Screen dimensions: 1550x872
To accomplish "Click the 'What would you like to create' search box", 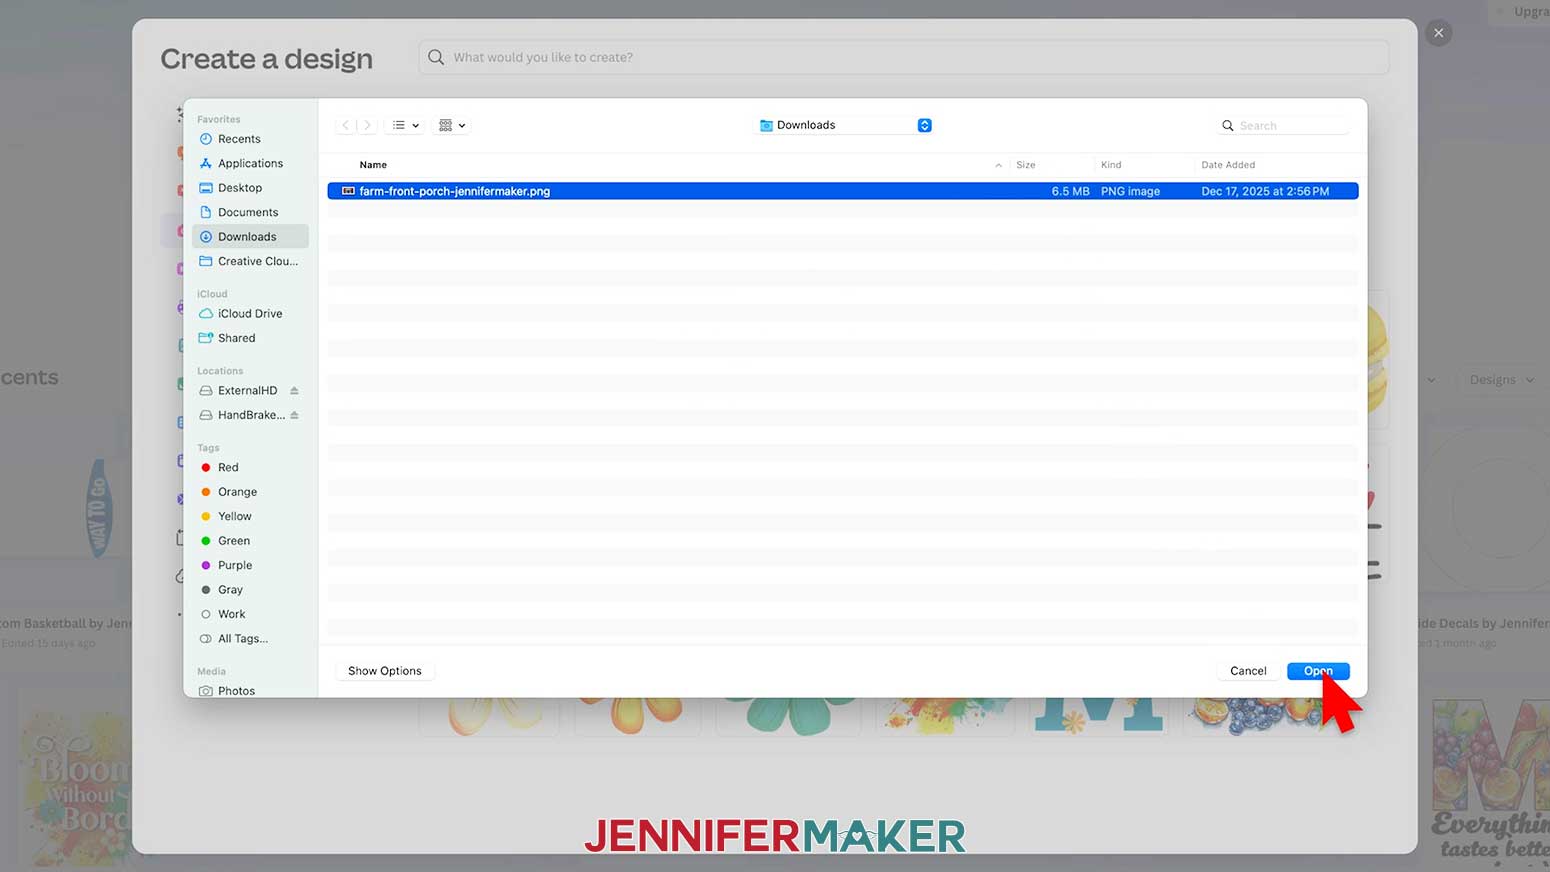I will [x=904, y=57].
